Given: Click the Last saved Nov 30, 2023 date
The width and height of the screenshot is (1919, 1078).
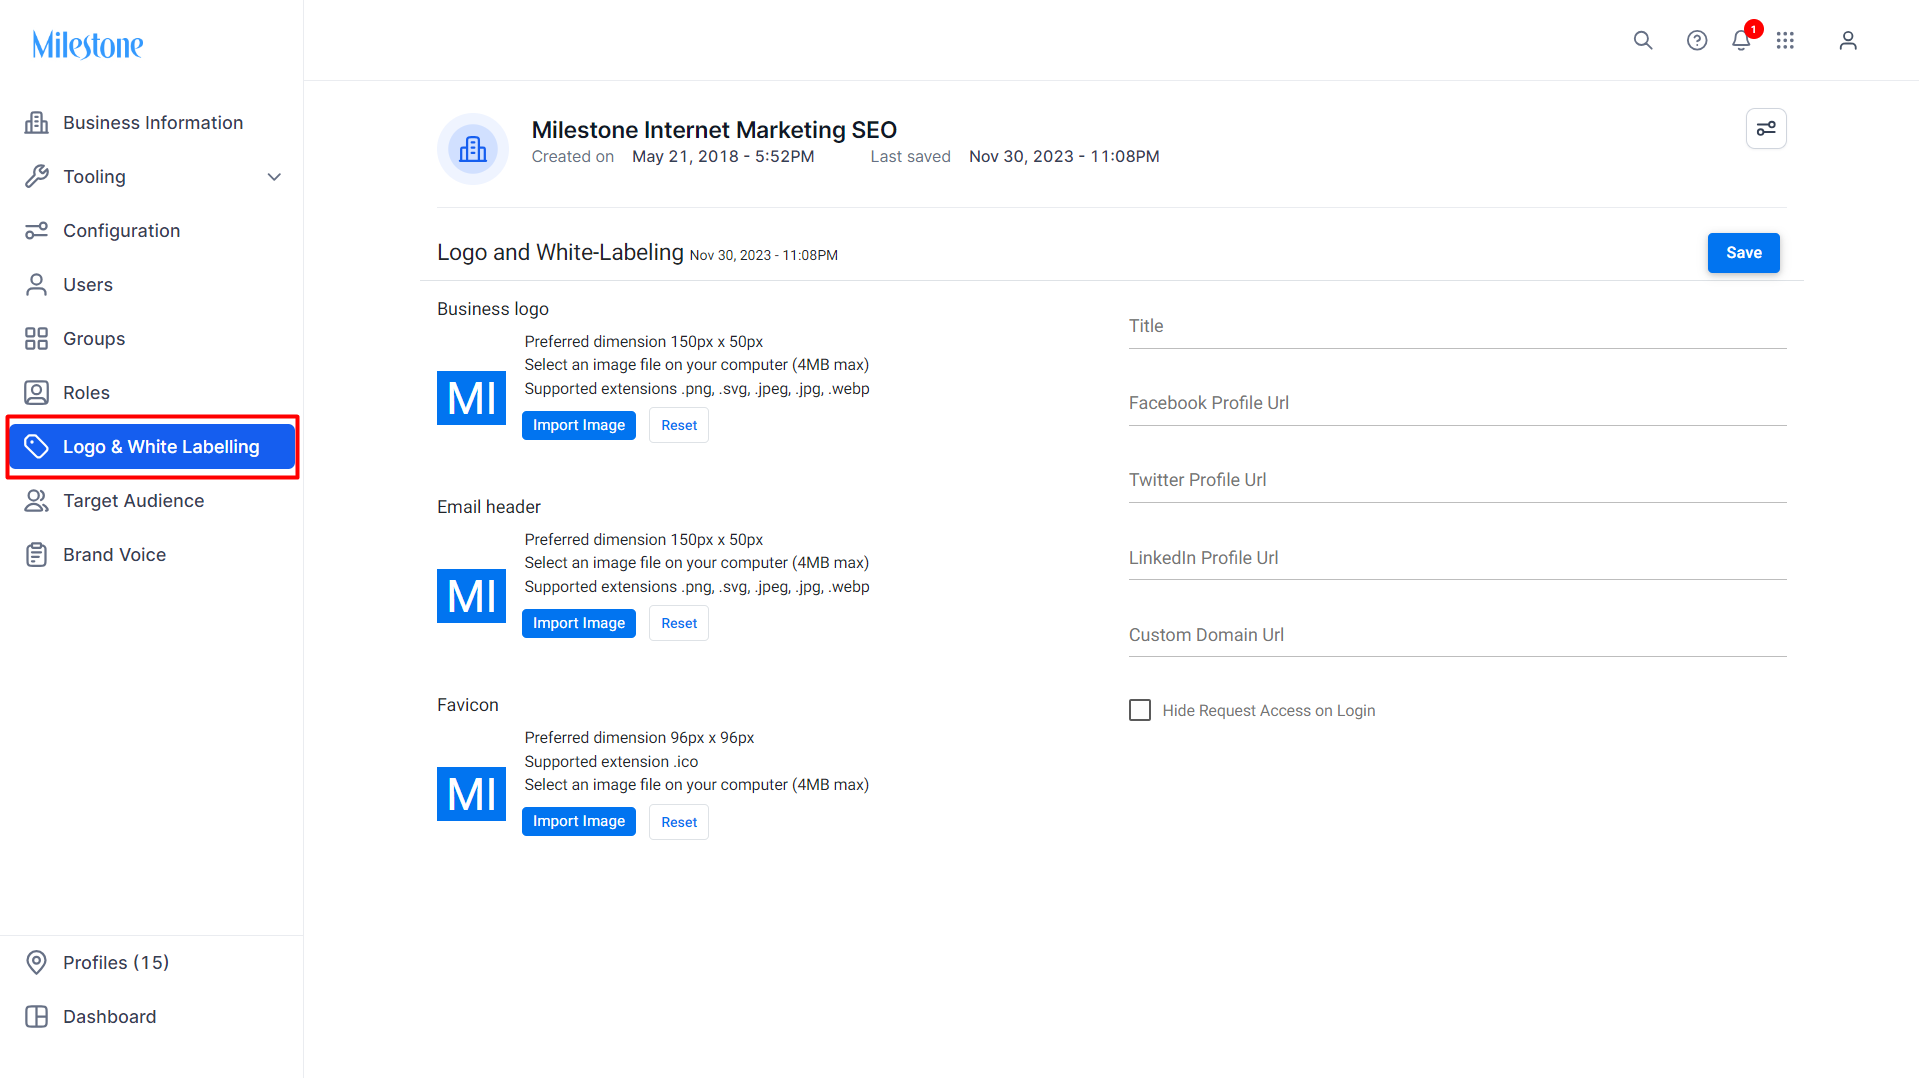Looking at the screenshot, I should pyautogui.click(x=1064, y=157).
